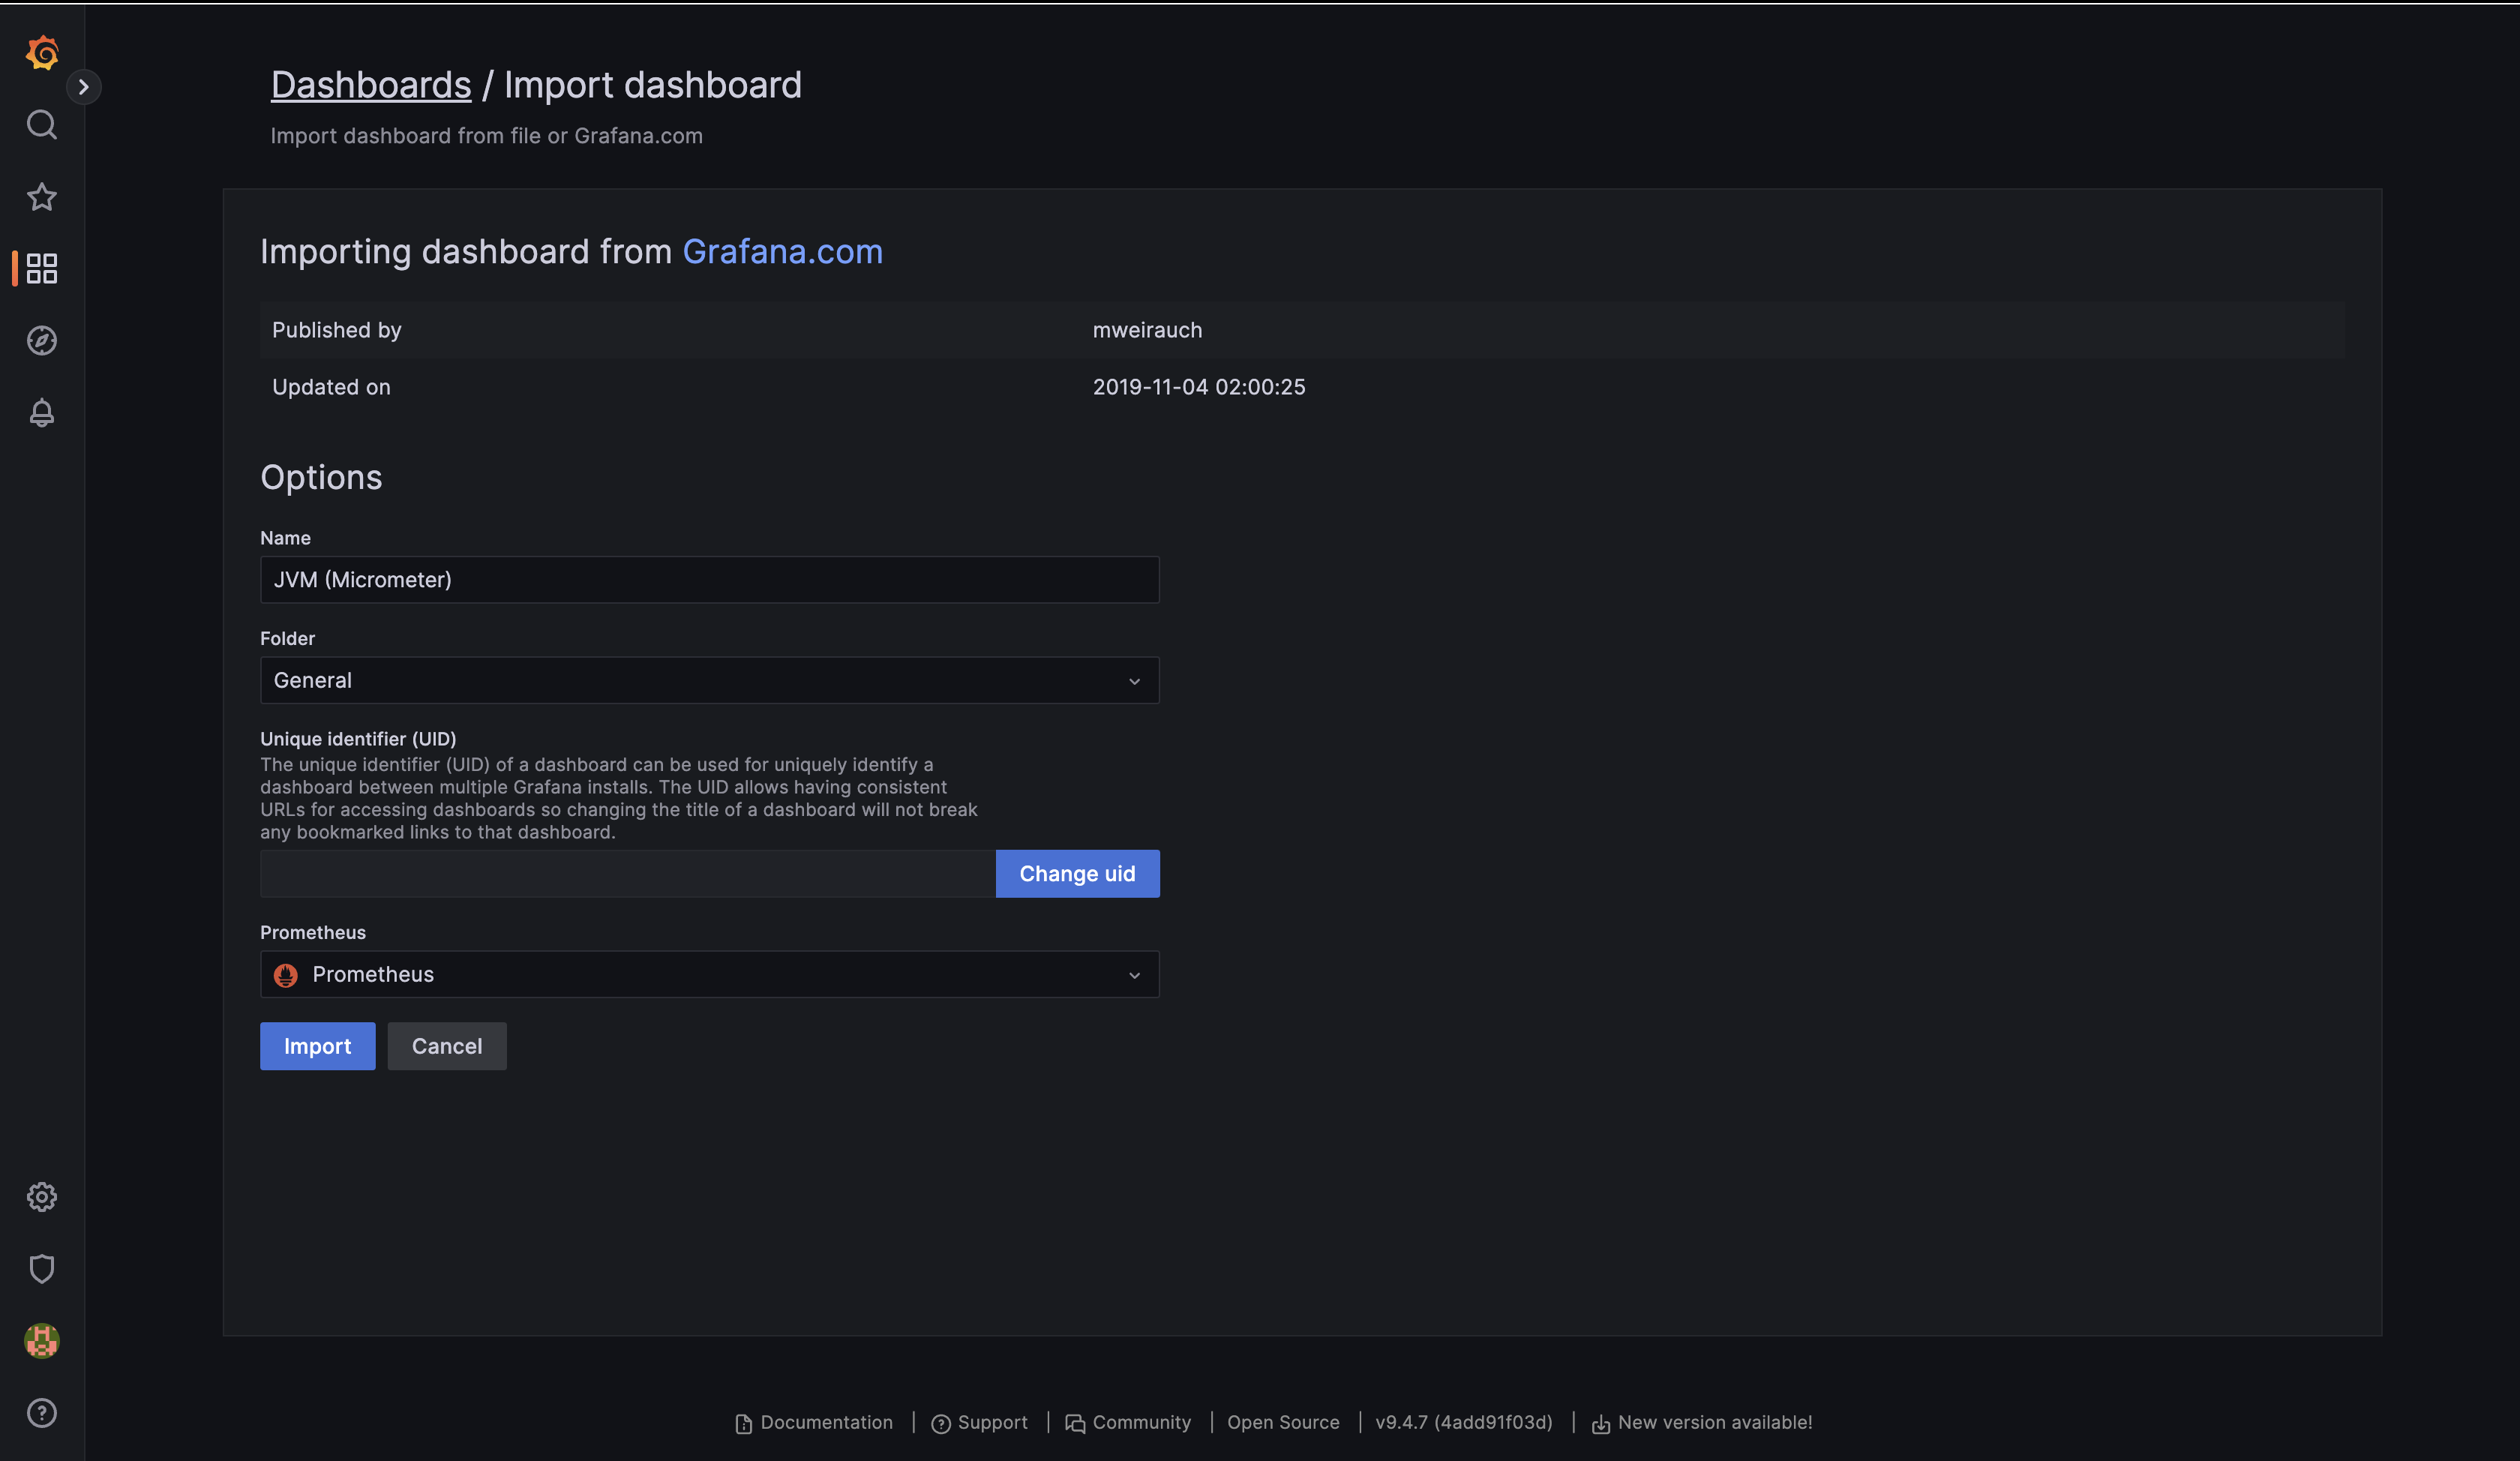Expand the sidebar navigation chevron

click(x=84, y=87)
